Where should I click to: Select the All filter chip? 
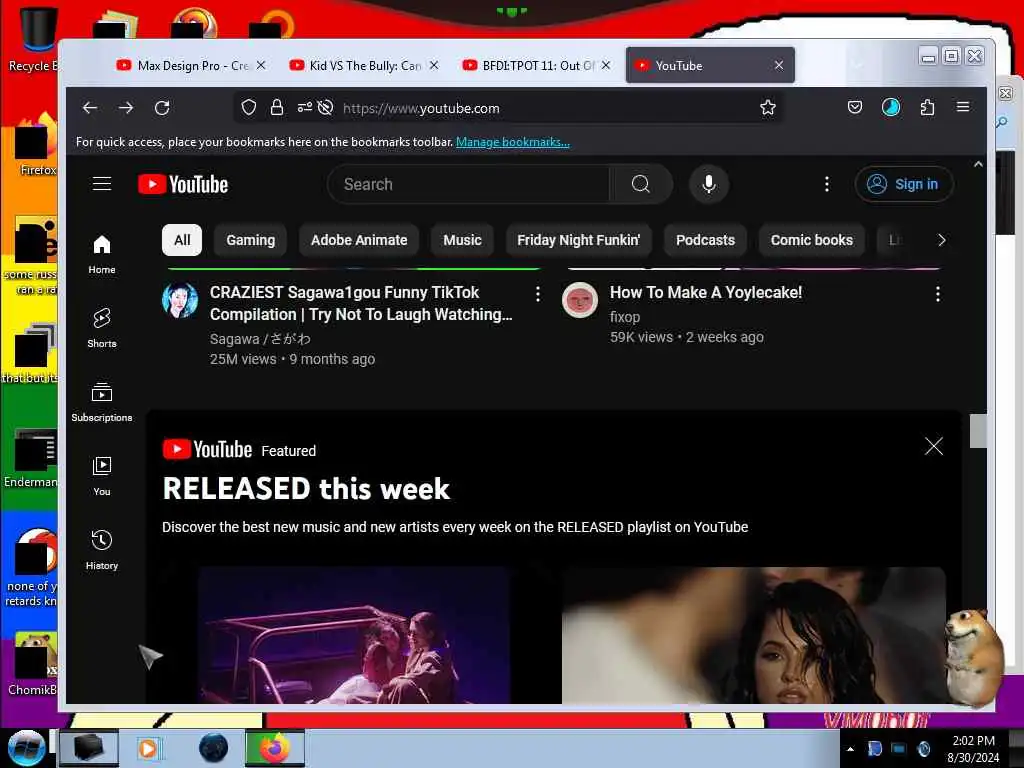pos(182,240)
